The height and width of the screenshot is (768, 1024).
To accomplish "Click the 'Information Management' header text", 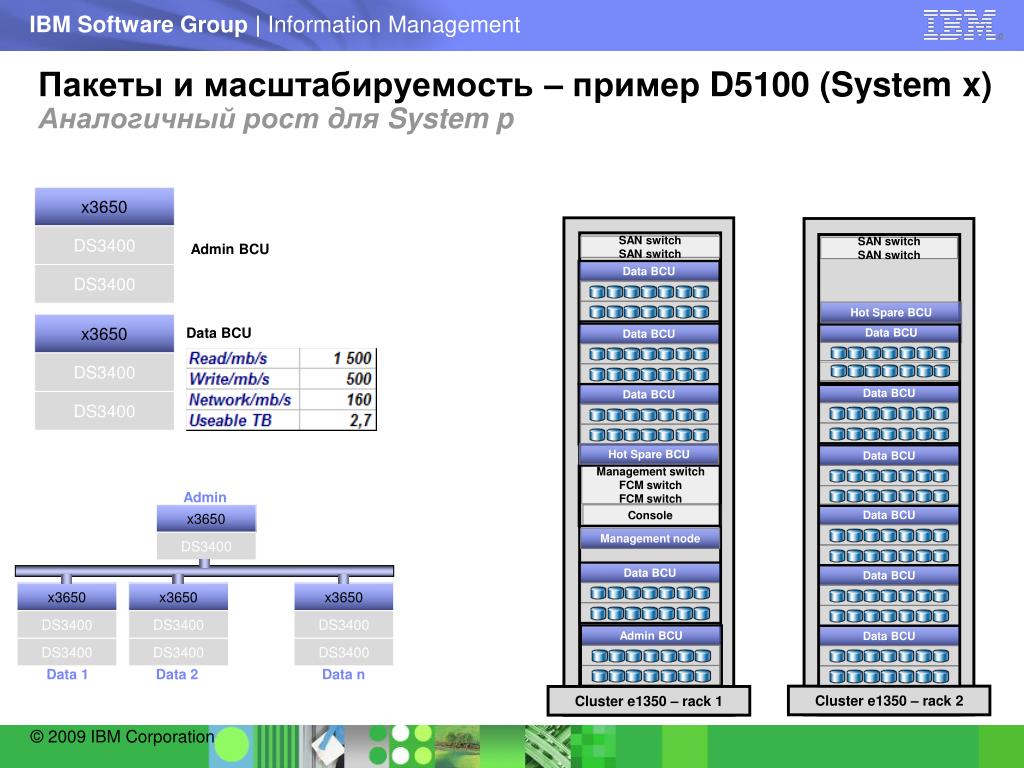I will (394, 25).
